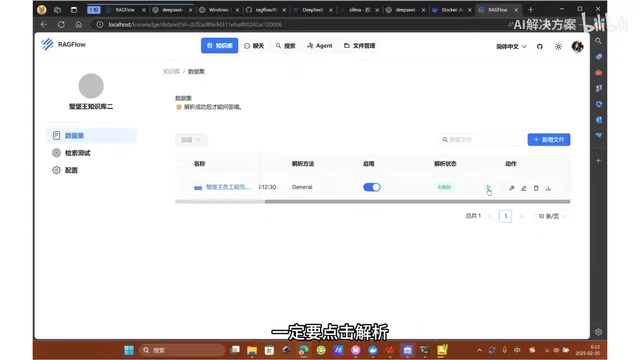
Task: Click the knowledge base gray avatar circle
Action: tap(91, 86)
